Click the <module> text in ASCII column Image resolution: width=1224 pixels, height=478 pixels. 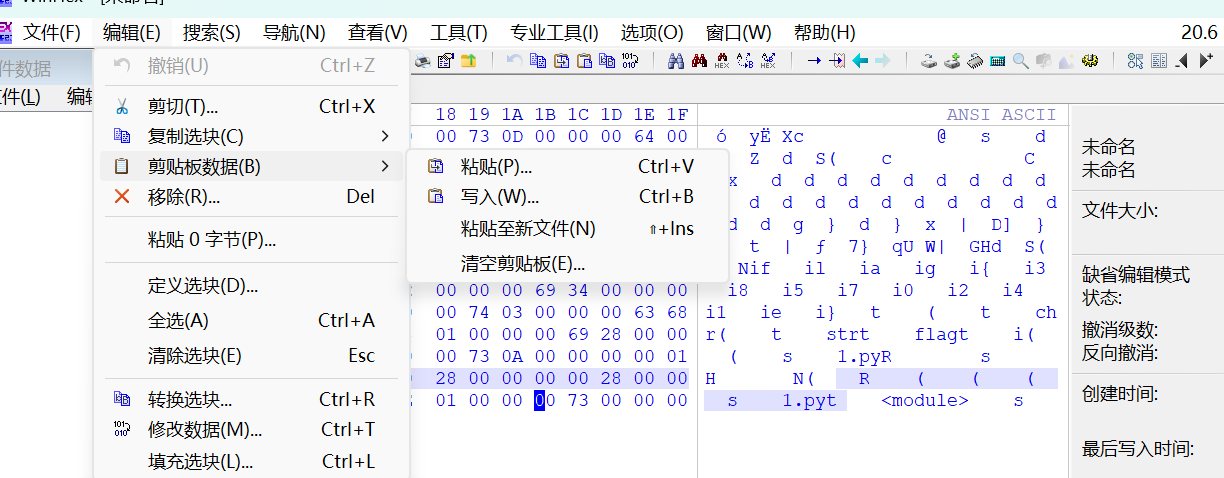pyautogui.click(x=924, y=401)
